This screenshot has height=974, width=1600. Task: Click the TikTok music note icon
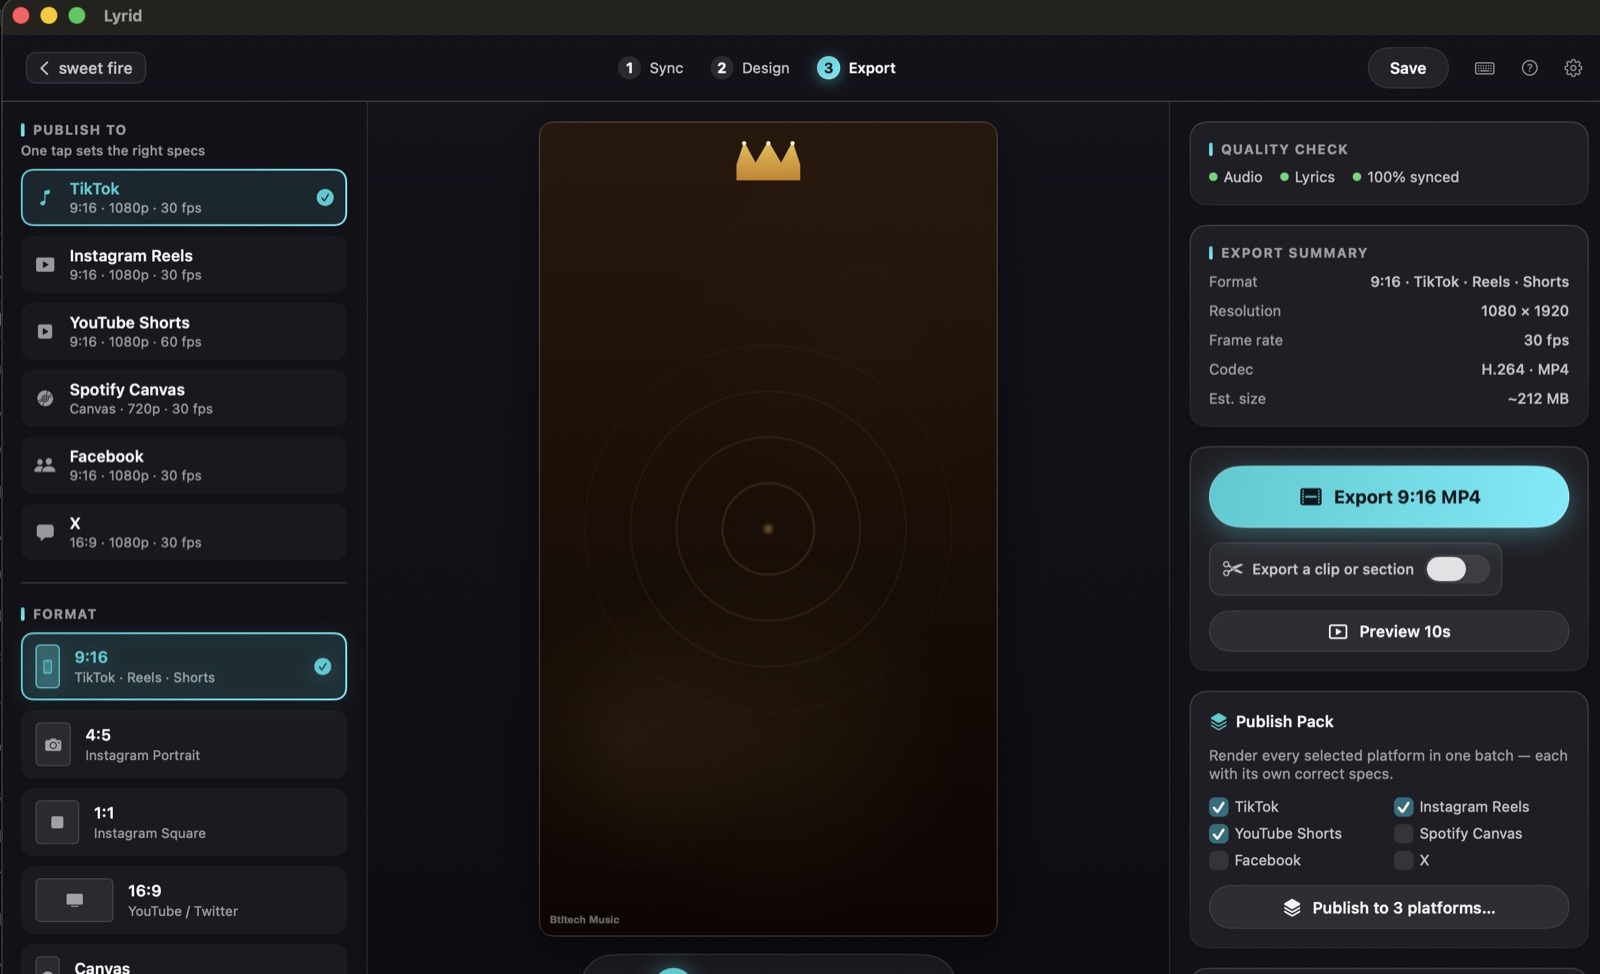pyautogui.click(x=45, y=198)
